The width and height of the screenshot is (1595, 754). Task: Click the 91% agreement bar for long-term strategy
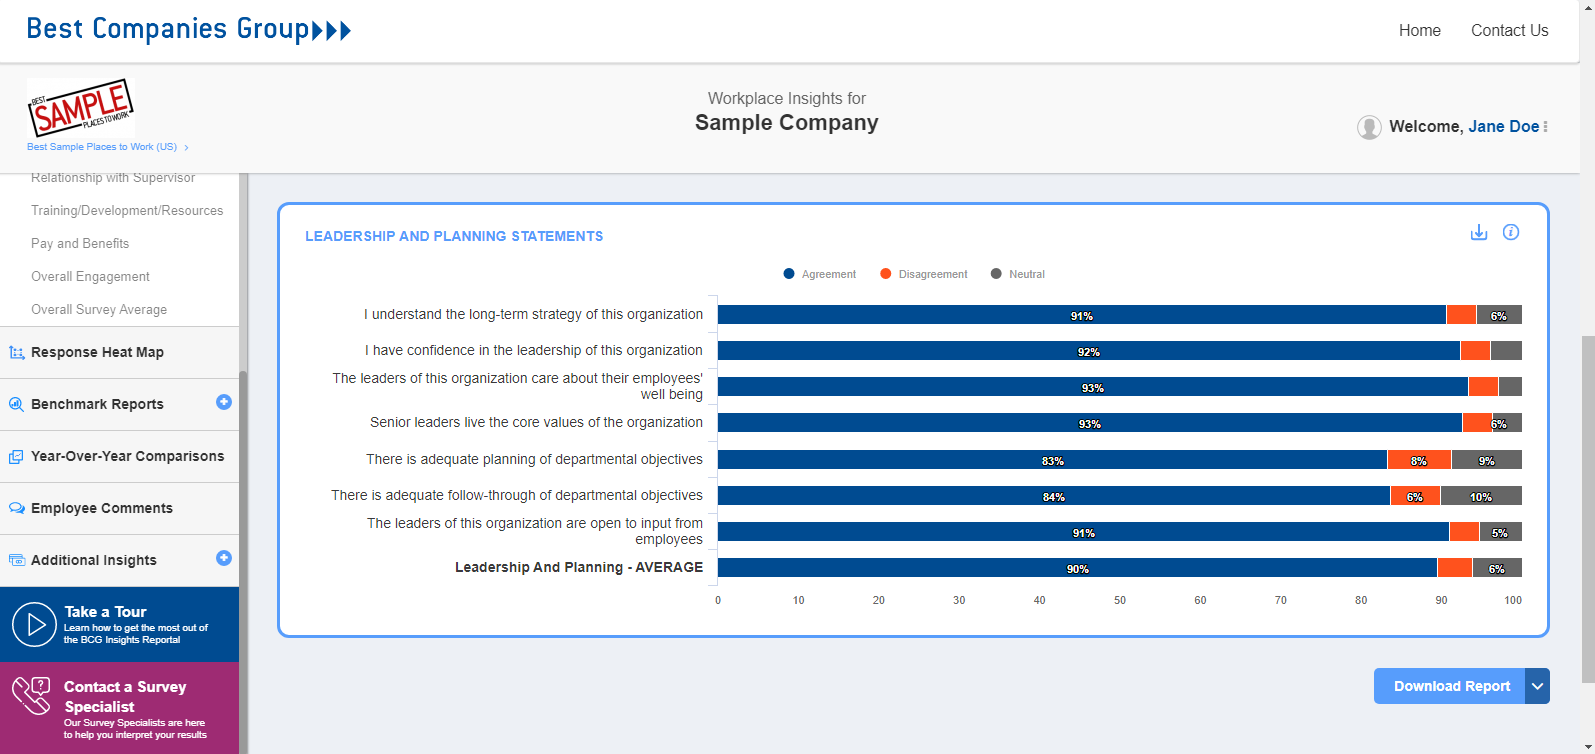pyautogui.click(x=1082, y=315)
